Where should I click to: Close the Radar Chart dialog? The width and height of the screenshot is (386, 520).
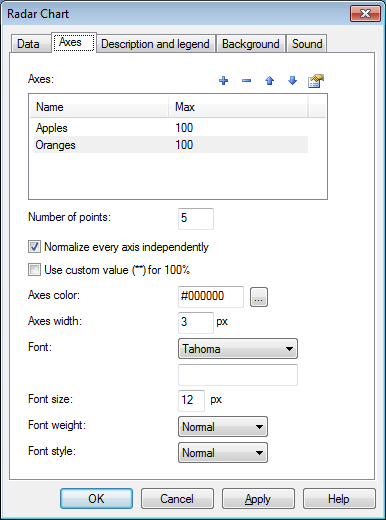(x=365, y=14)
